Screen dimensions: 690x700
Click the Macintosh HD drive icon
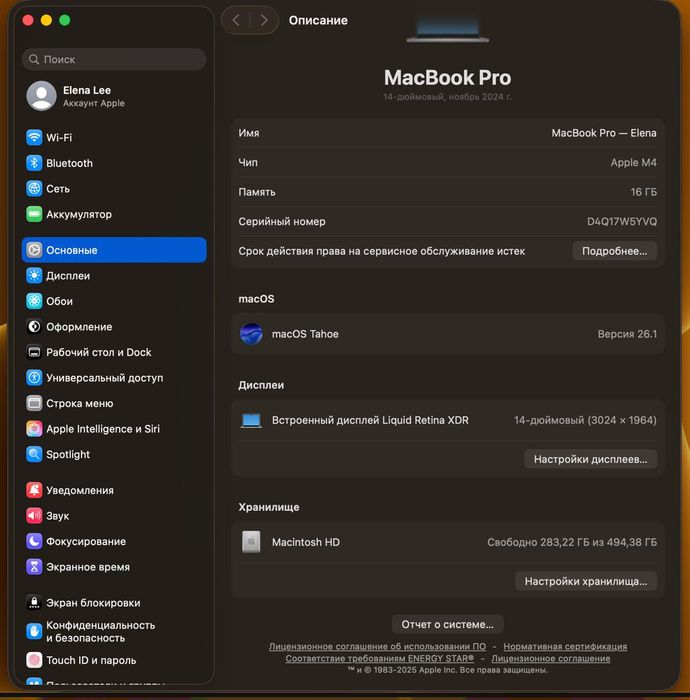[x=251, y=542]
